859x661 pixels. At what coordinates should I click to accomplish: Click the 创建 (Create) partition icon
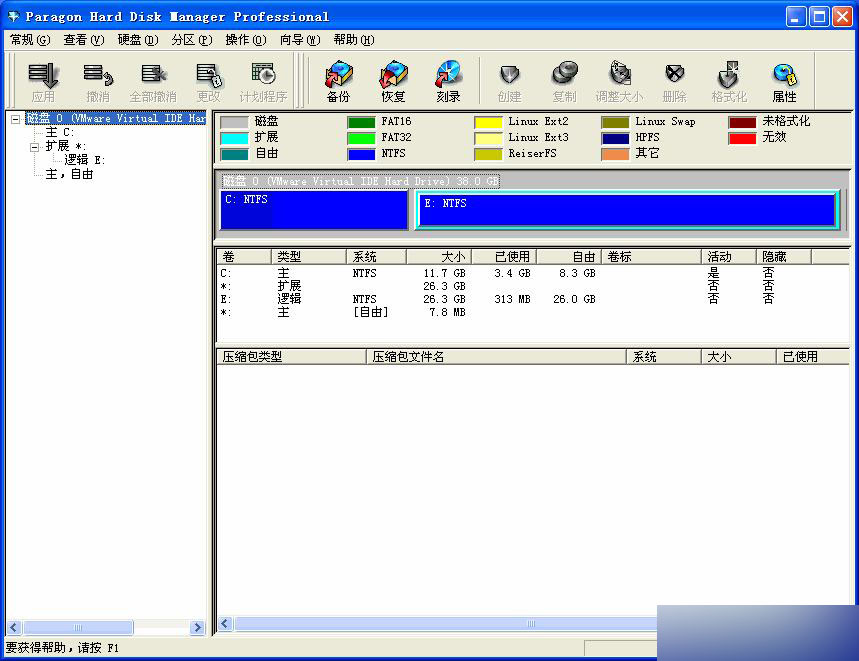coord(509,82)
